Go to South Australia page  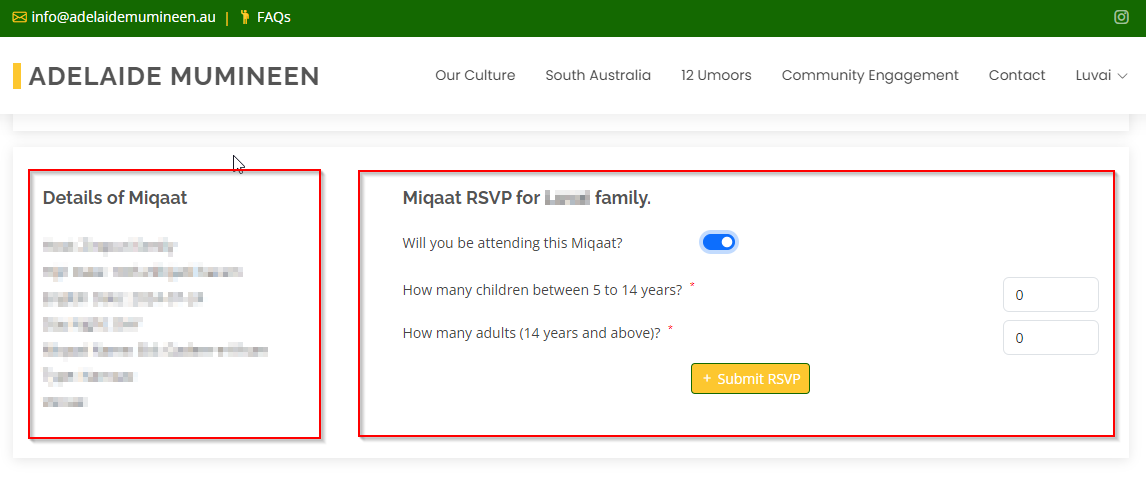598,75
